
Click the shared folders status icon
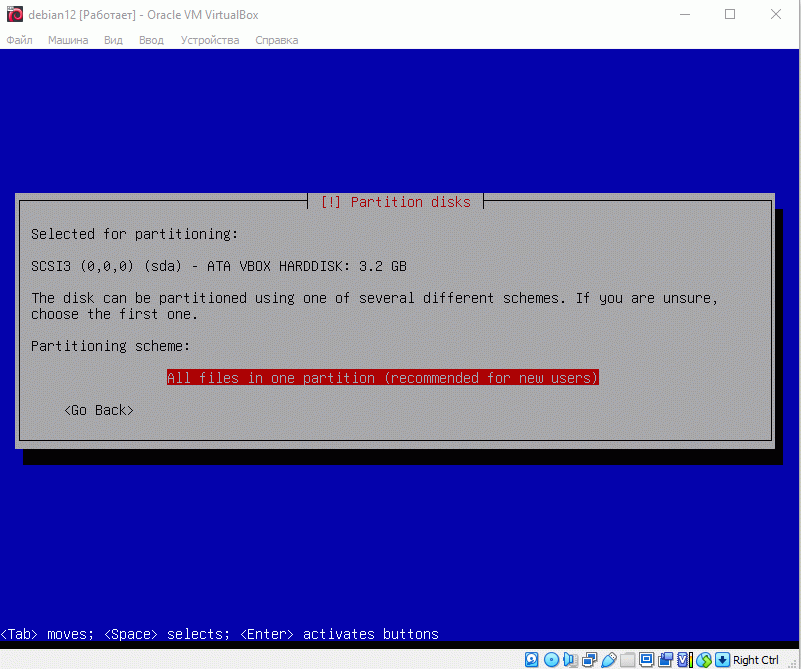tap(627, 660)
